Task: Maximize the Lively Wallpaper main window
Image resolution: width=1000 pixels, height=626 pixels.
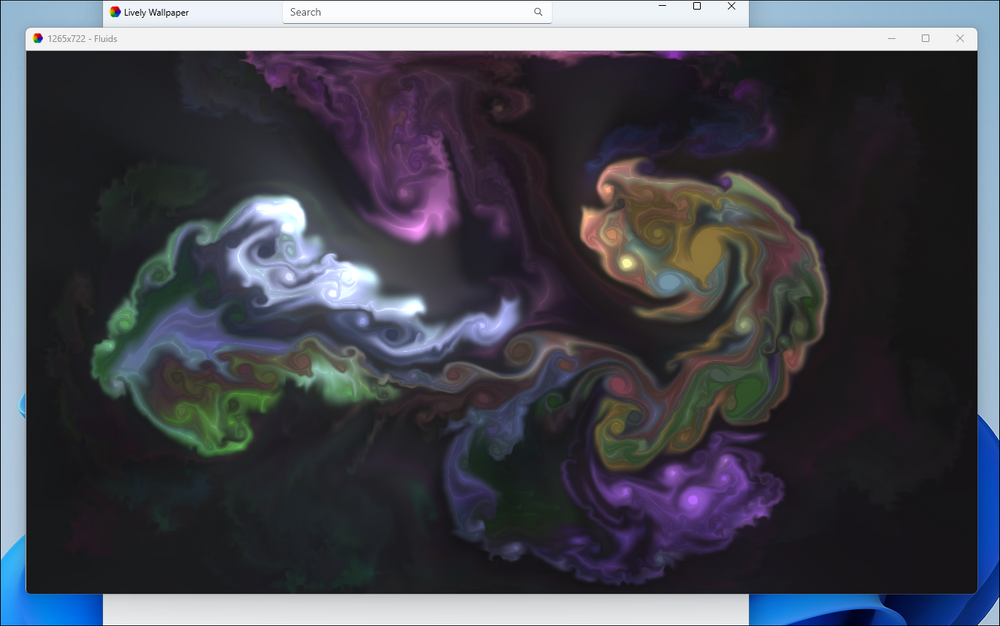Action: click(x=696, y=7)
